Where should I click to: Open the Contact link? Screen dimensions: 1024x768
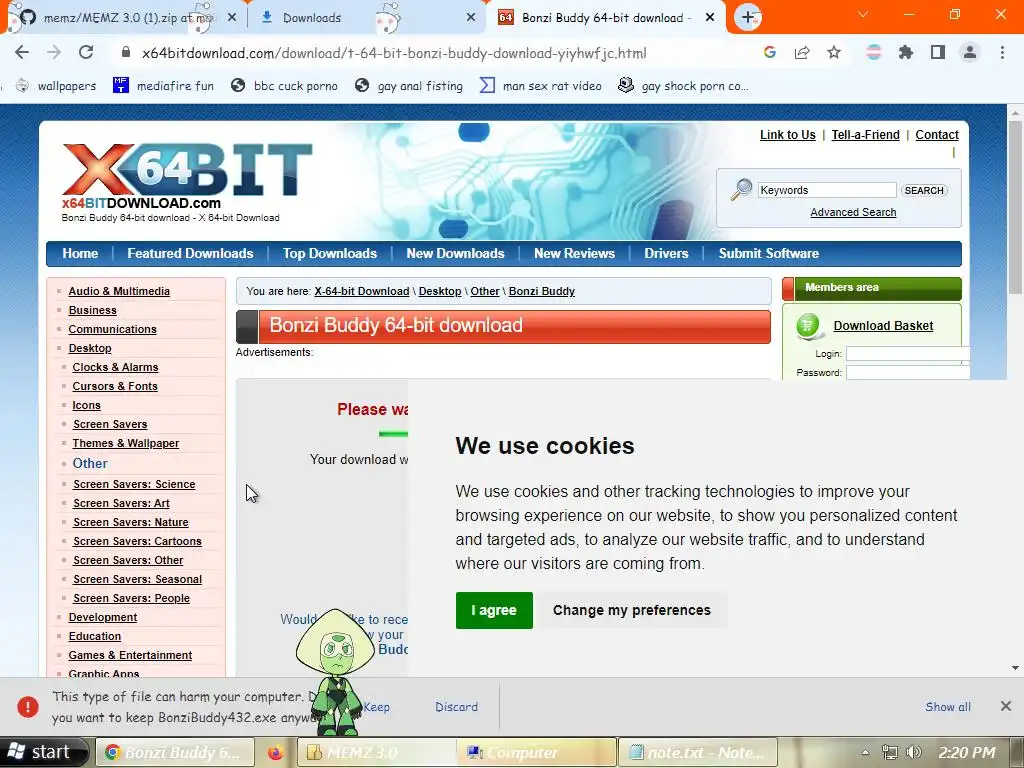point(936,135)
